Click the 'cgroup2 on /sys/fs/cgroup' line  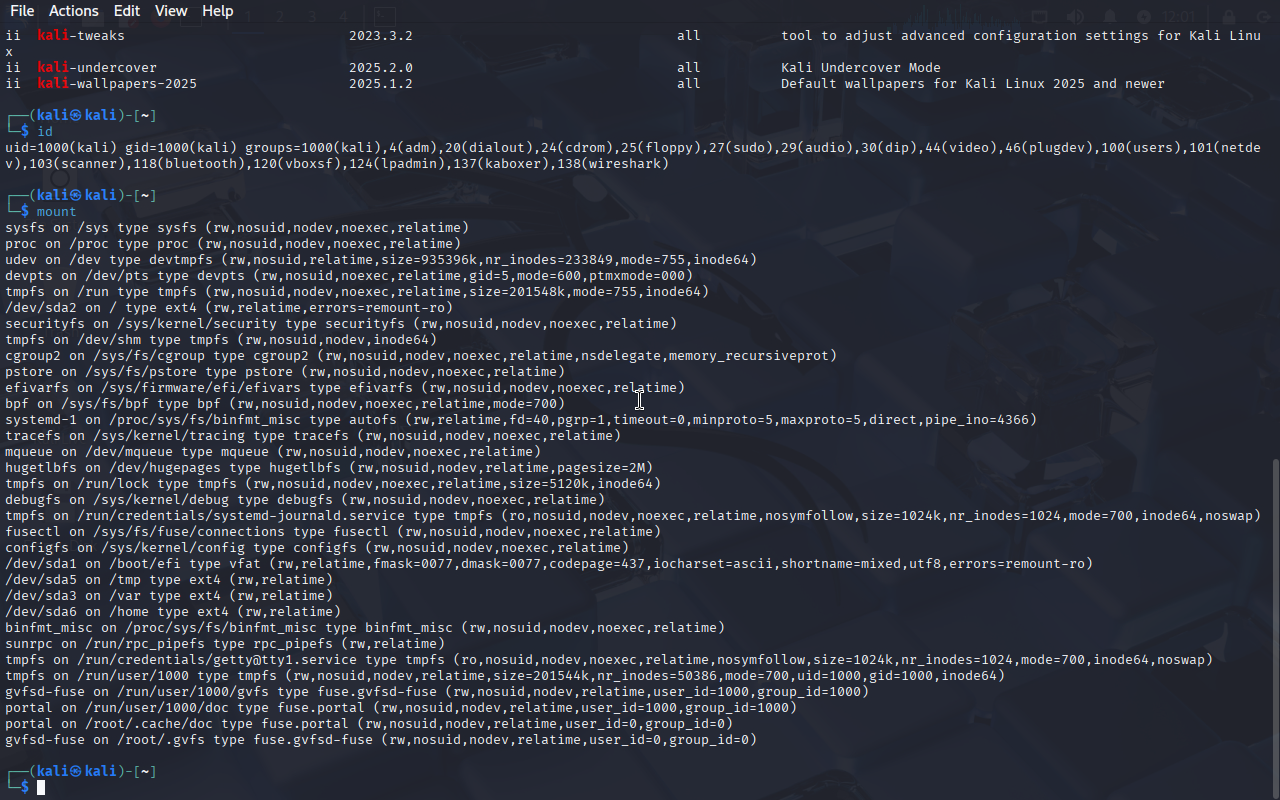(421, 356)
